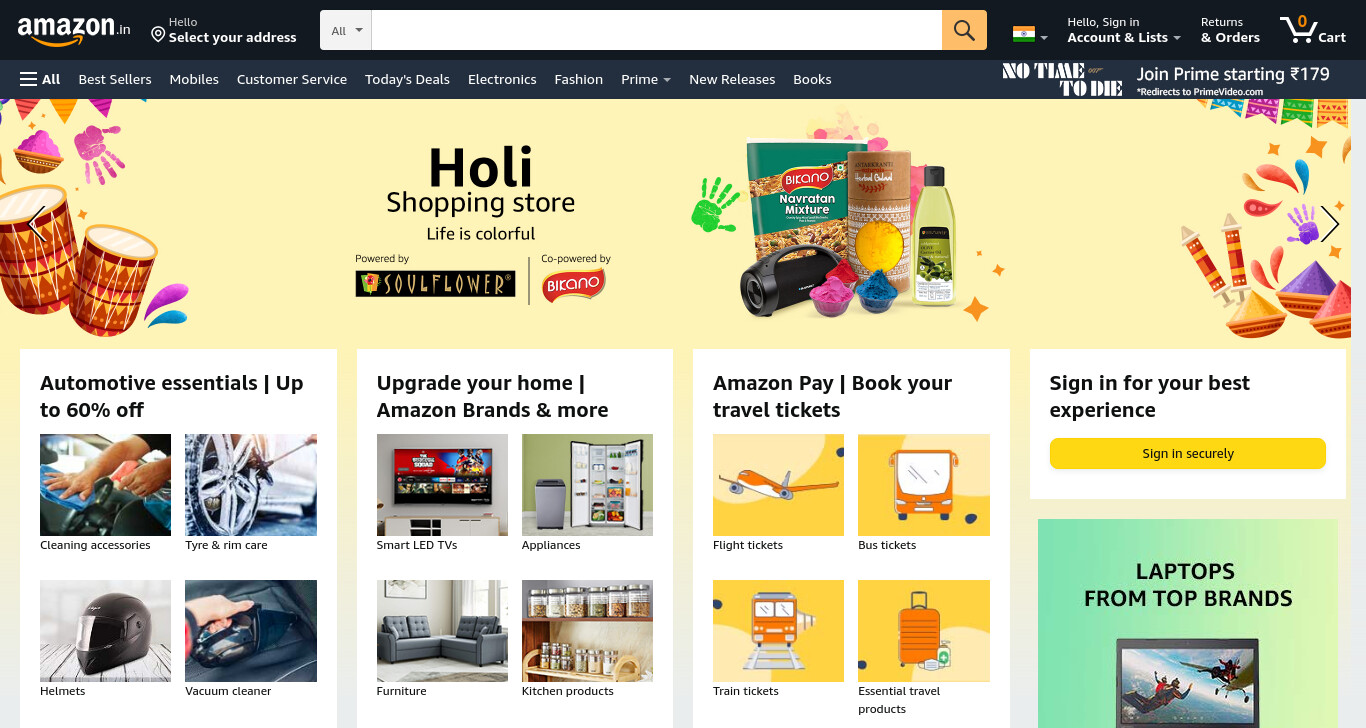Image resolution: width=1366 pixels, height=728 pixels.
Task: Select the Flight tickets thumbnail
Action: coord(778,485)
